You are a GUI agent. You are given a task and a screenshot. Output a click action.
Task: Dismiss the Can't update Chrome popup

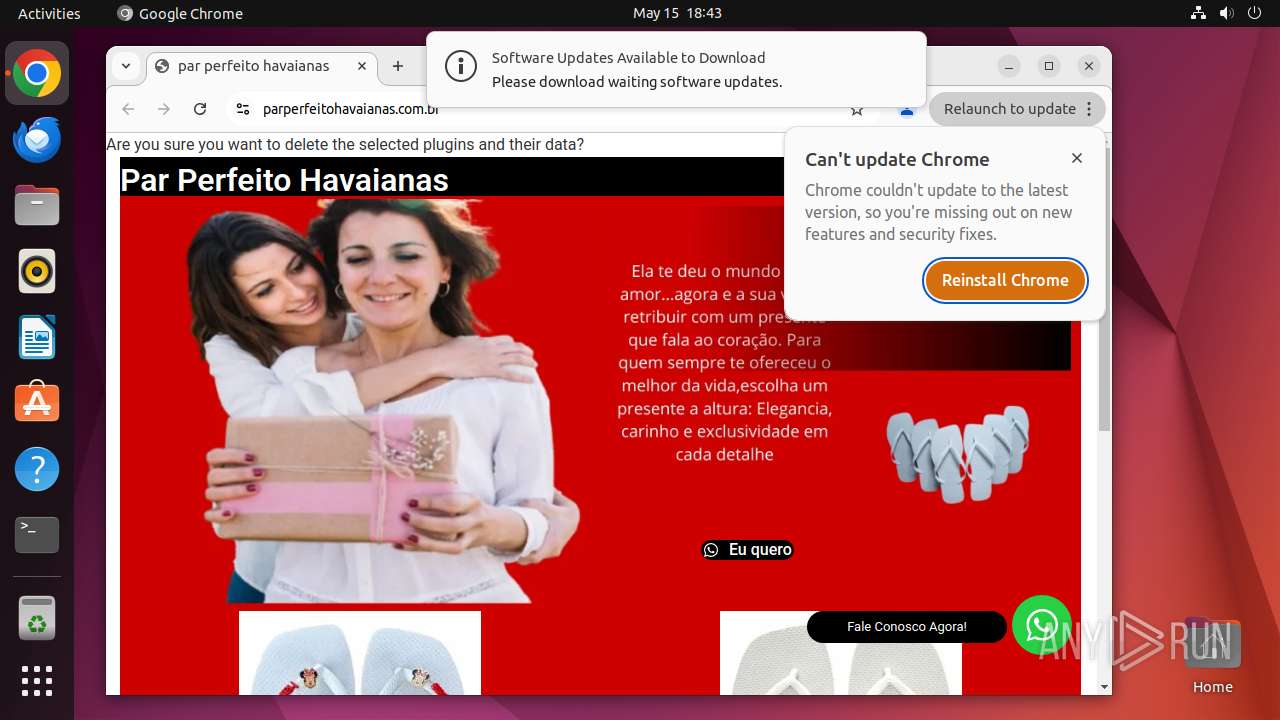tap(1077, 158)
